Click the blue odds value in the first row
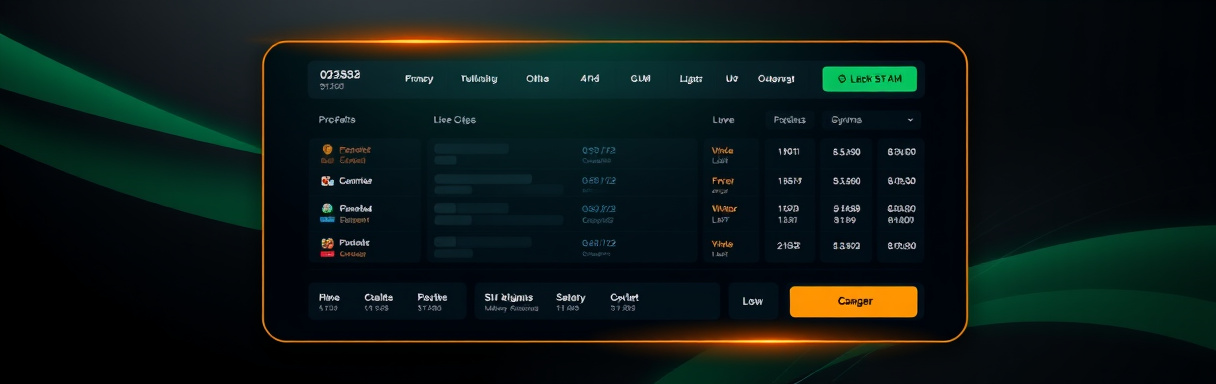The image size is (1216, 384). 599,150
